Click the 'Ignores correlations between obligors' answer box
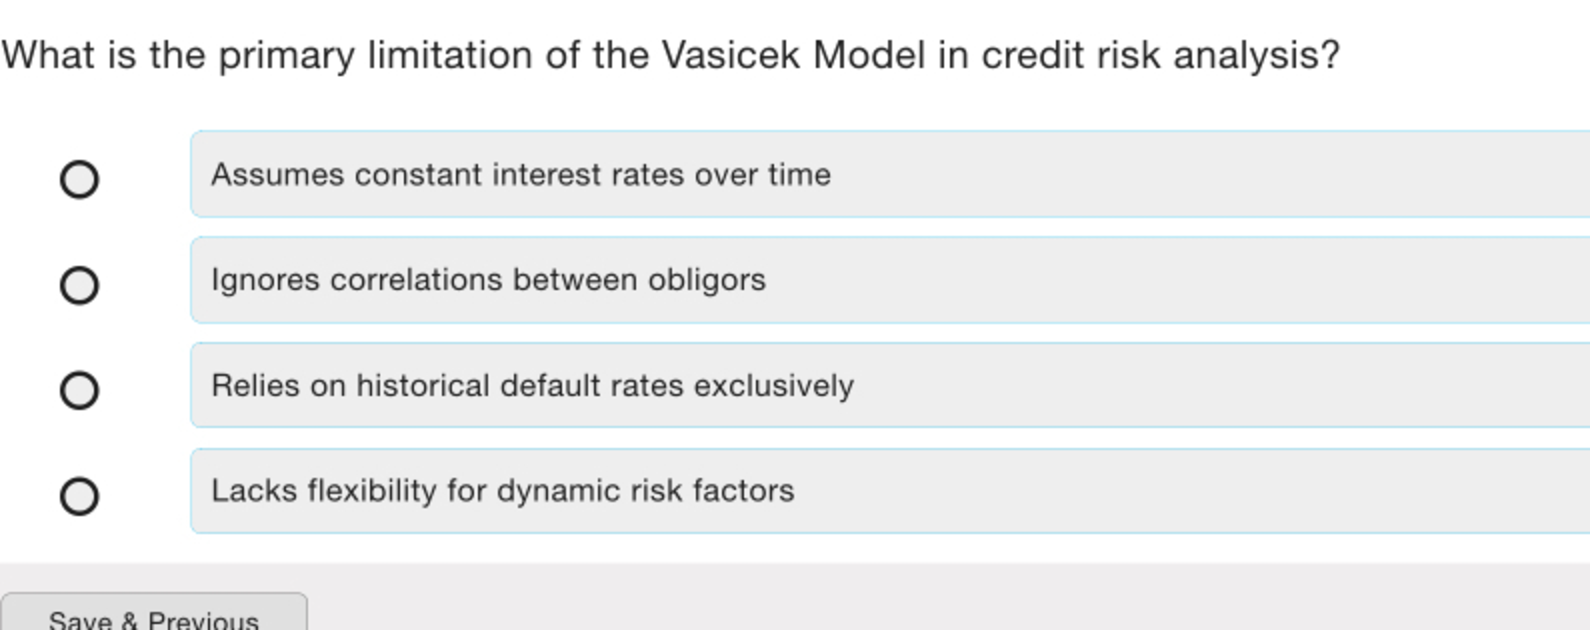 click(890, 280)
